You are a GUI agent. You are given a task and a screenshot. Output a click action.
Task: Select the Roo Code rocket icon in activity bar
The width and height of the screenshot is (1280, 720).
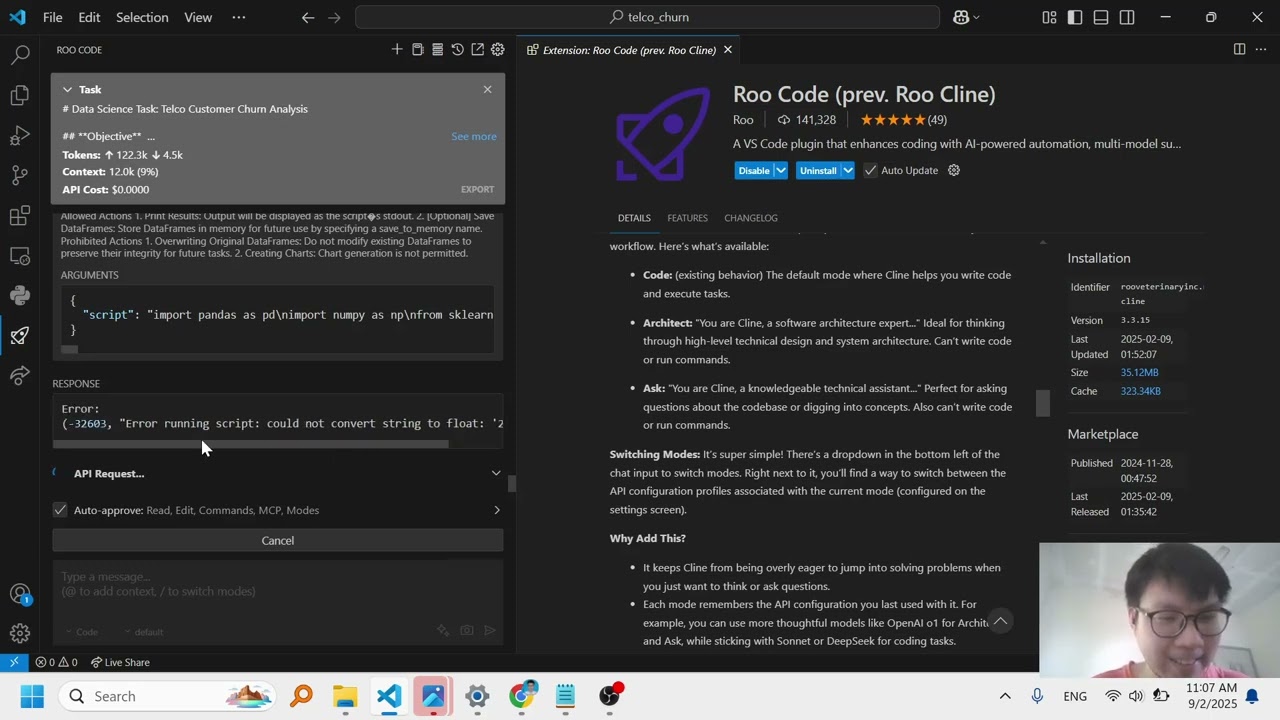point(20,336)
